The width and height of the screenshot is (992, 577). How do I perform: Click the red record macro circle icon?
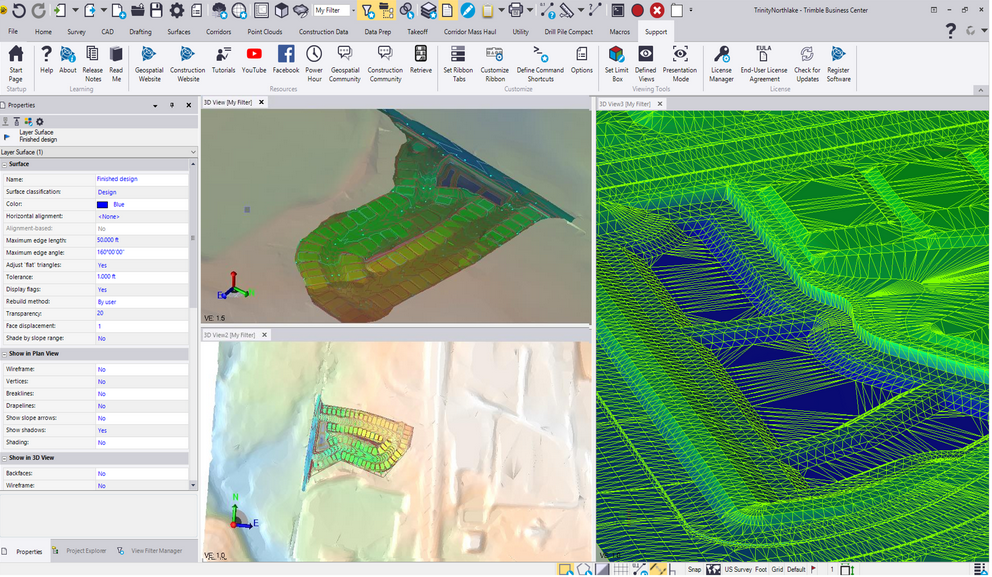point(638,10)
